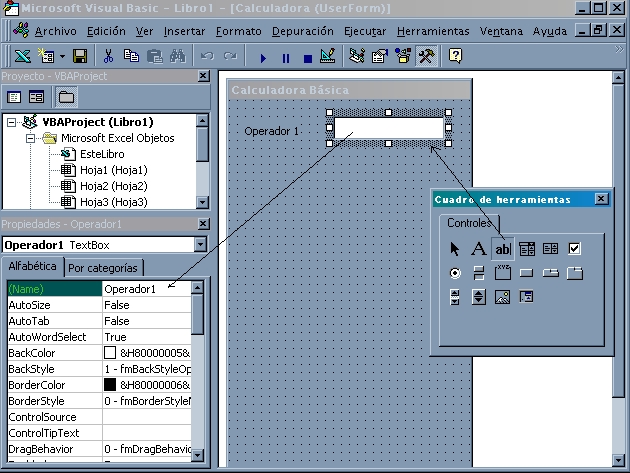Select the OptionButton control in the toolbox
The height and width of the screenshot is (473, 630).
pyautogui.click(x=455, y=272)
